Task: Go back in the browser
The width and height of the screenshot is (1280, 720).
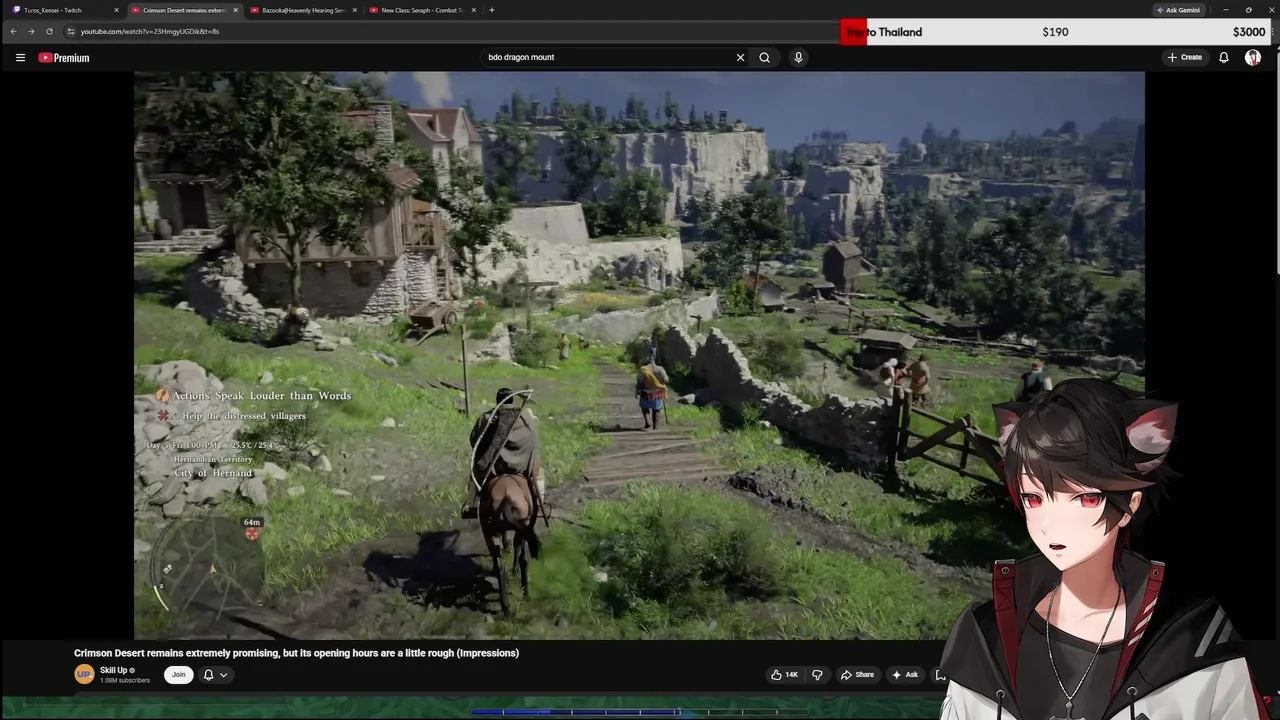Action: click(x=13, y=31)
